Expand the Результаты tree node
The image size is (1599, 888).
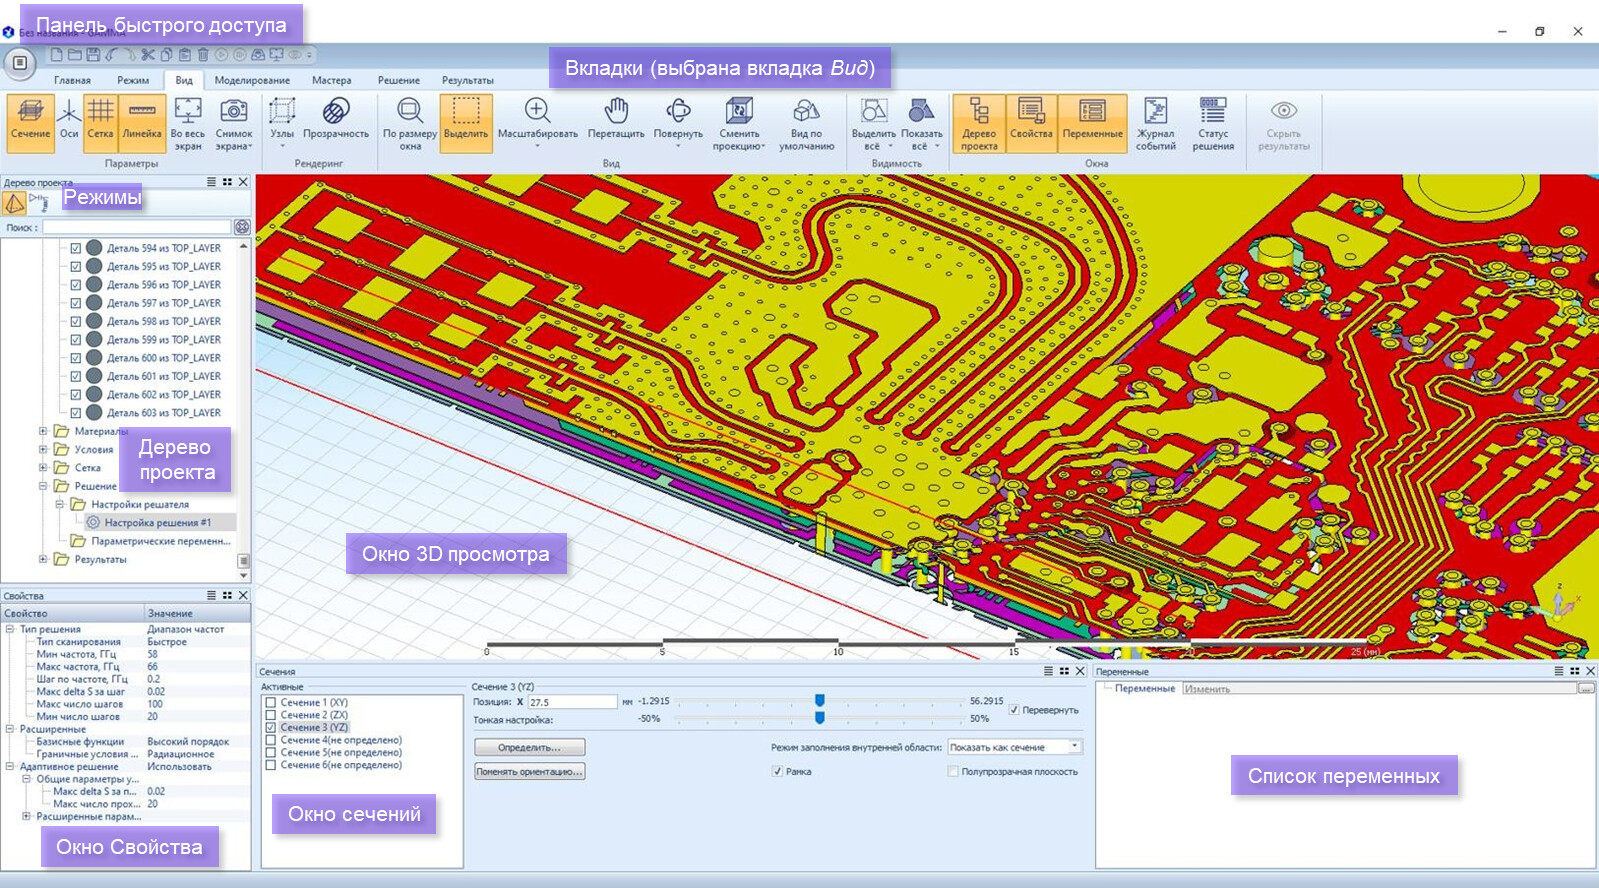pos(43,560)
